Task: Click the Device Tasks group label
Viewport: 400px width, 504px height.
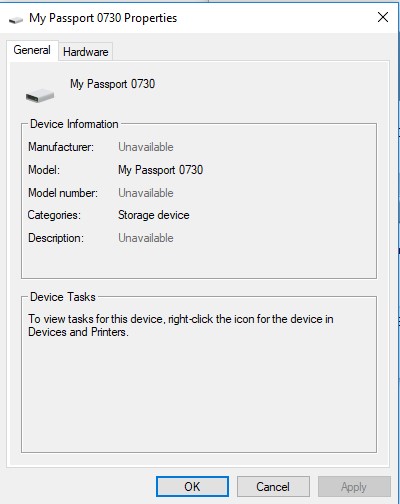Action: [63, 297]
